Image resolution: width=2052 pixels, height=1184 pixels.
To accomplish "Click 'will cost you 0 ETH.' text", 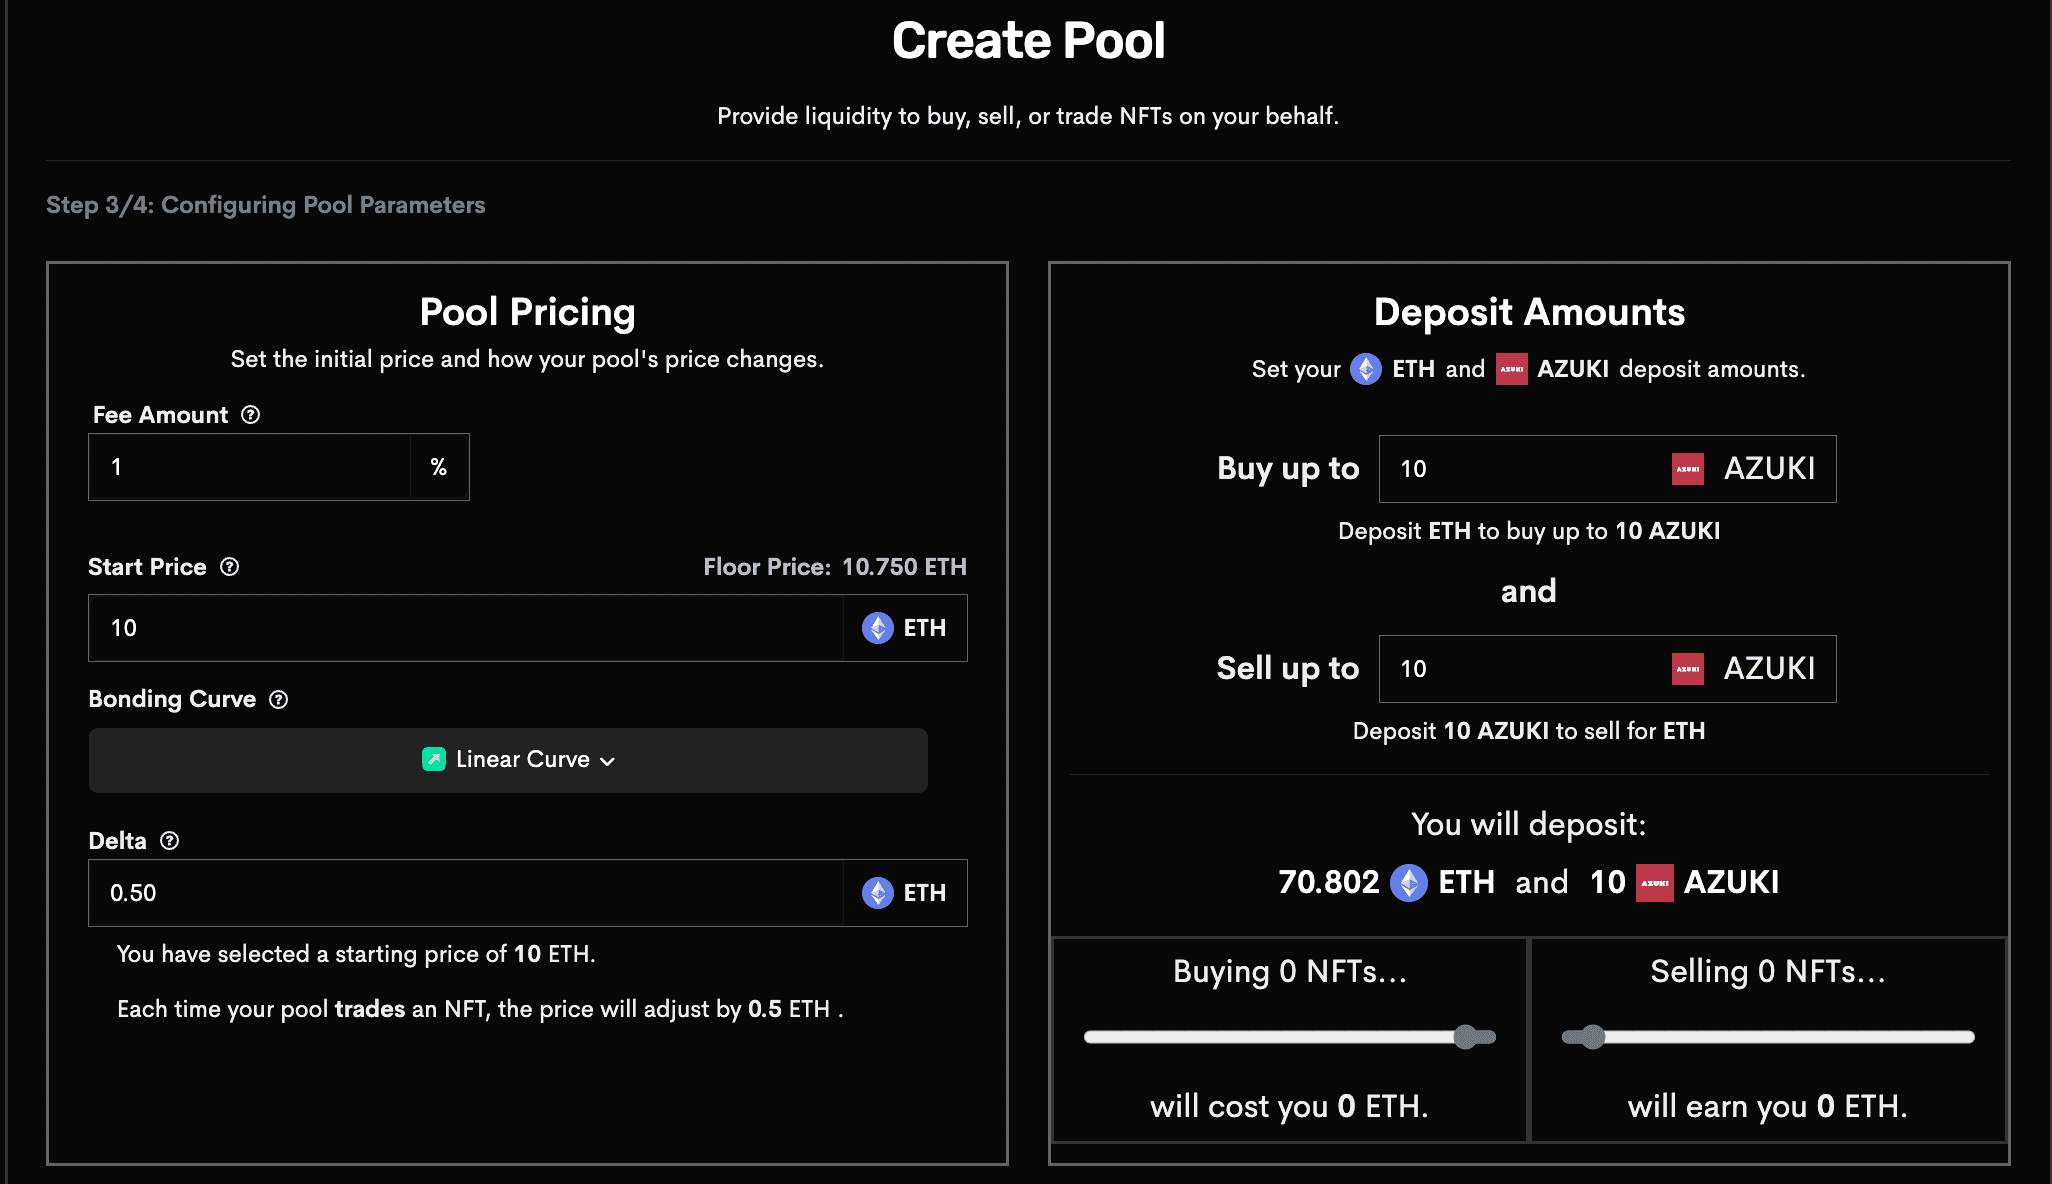I will pyautogui.click(x=1289, y=1106).
